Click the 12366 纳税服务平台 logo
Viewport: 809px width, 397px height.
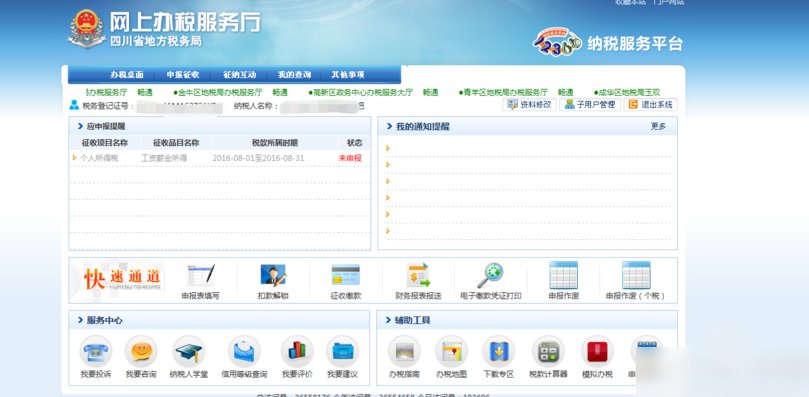pyautogui.click(x=607, y=42)
